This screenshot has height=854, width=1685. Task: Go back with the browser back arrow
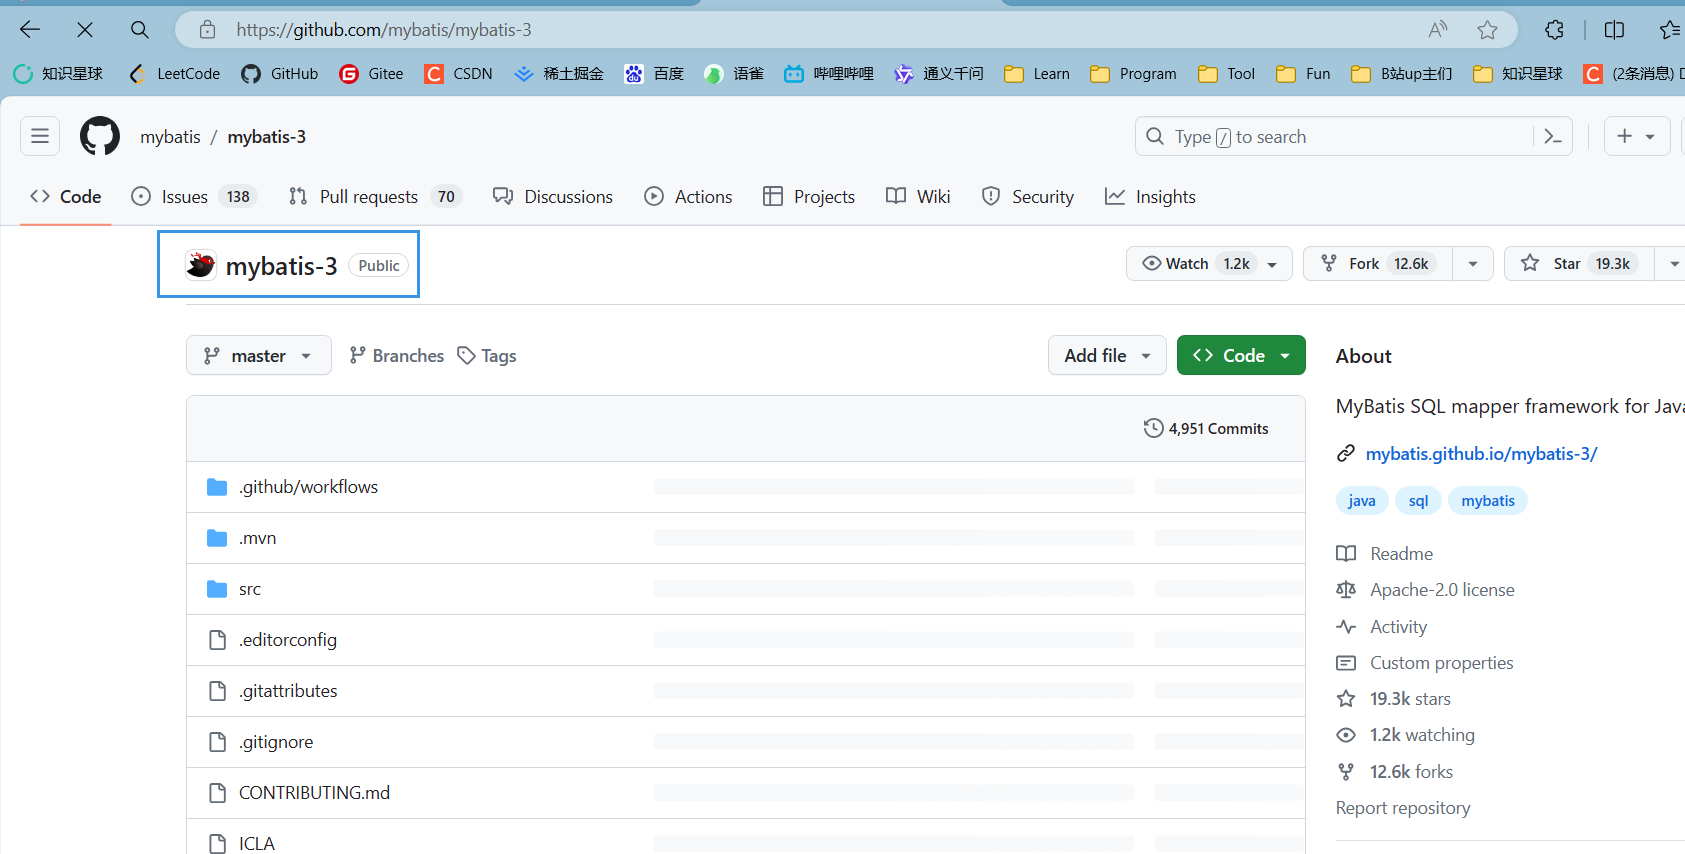(x=30, y=30)
